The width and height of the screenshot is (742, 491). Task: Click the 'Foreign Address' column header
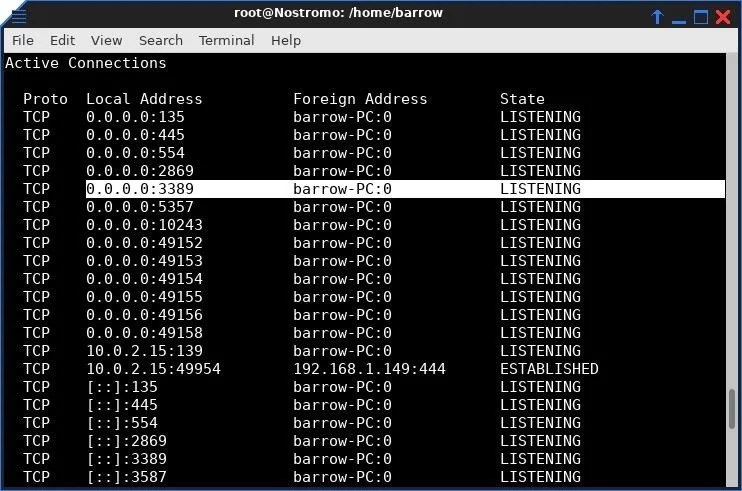pyautogui.click(x=360, y=99)
